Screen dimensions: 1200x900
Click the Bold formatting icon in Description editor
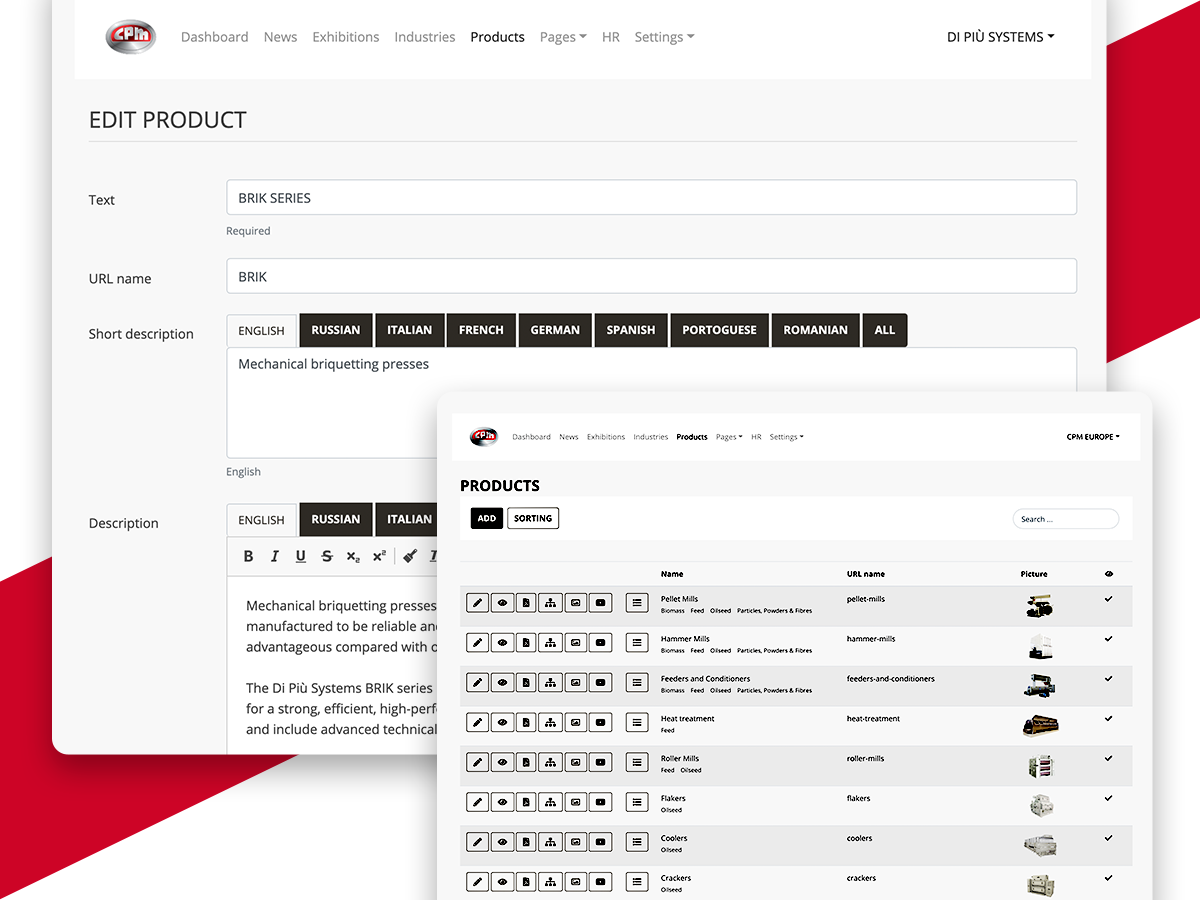pos(249,556)
